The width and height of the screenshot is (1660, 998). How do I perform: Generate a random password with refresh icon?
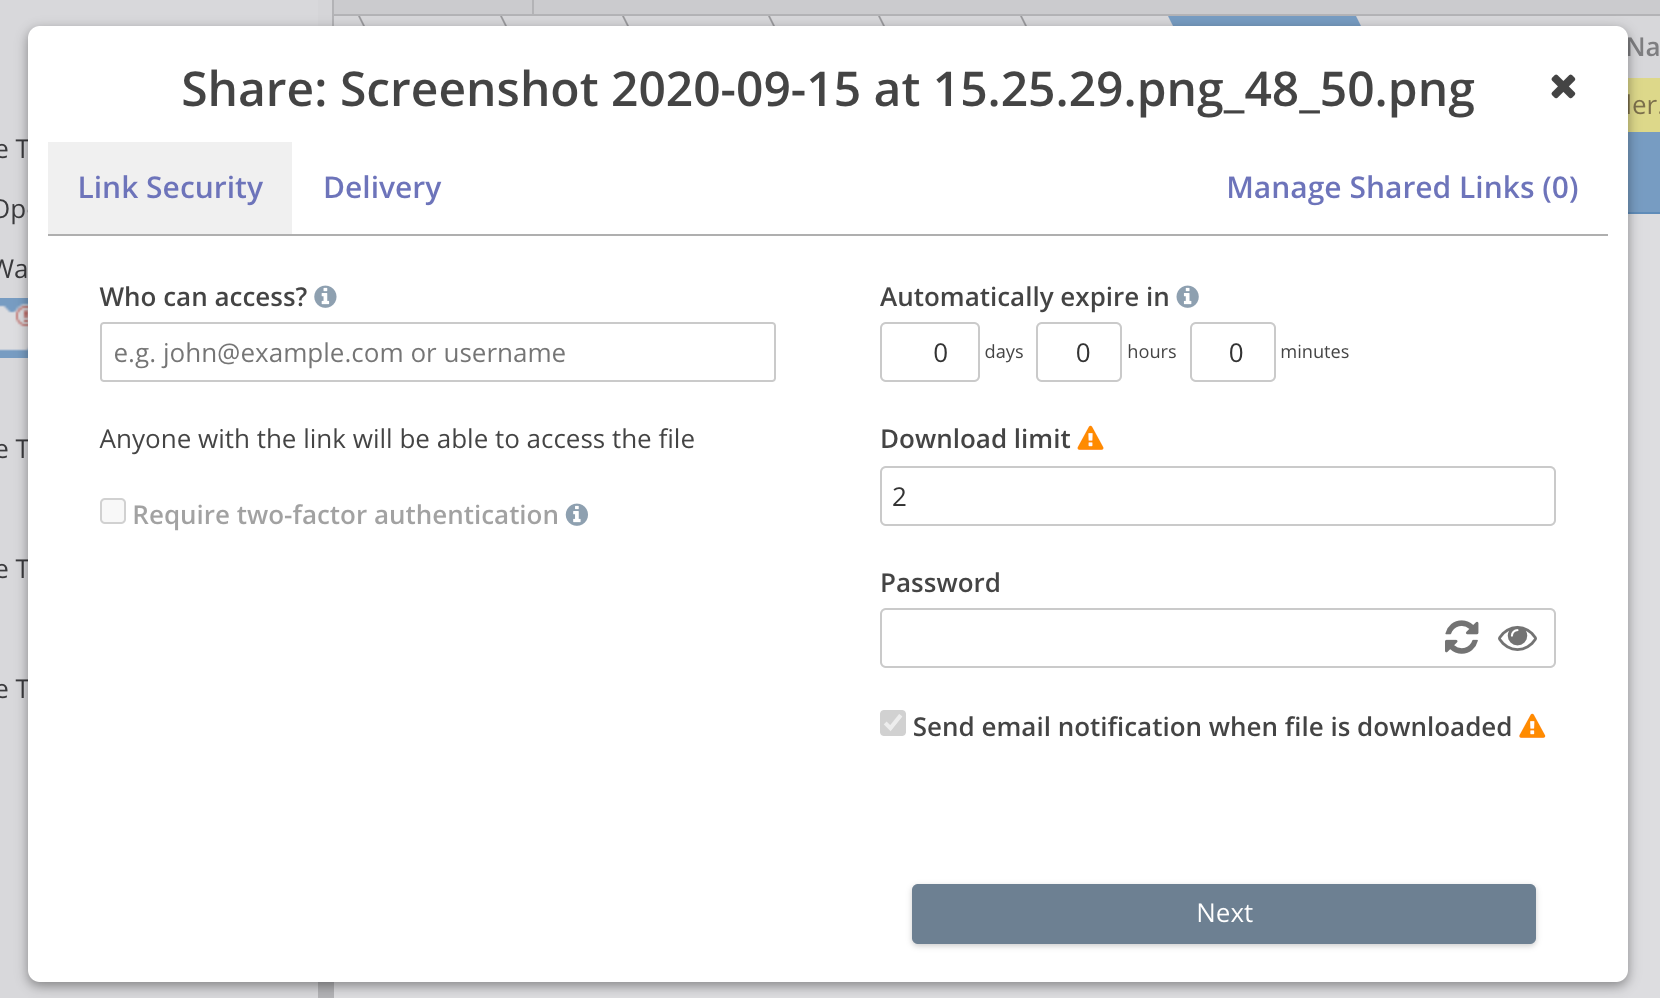[x=1461, y=638]
